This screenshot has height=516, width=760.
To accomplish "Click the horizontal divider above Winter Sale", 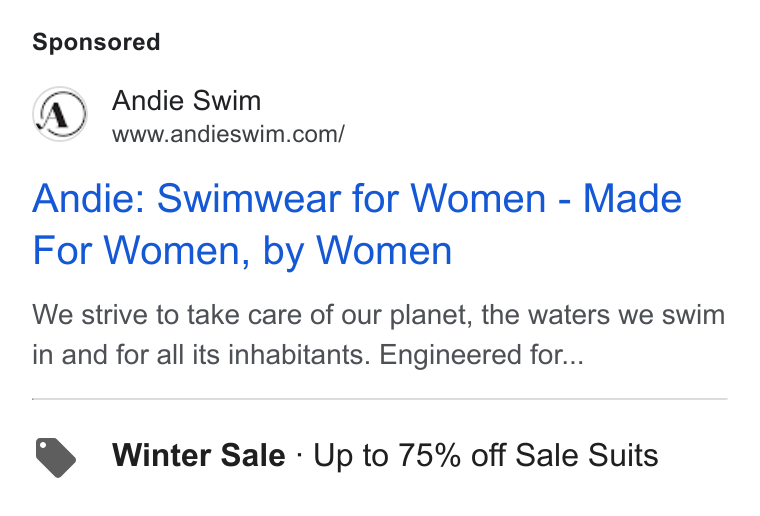I will 380,399.
